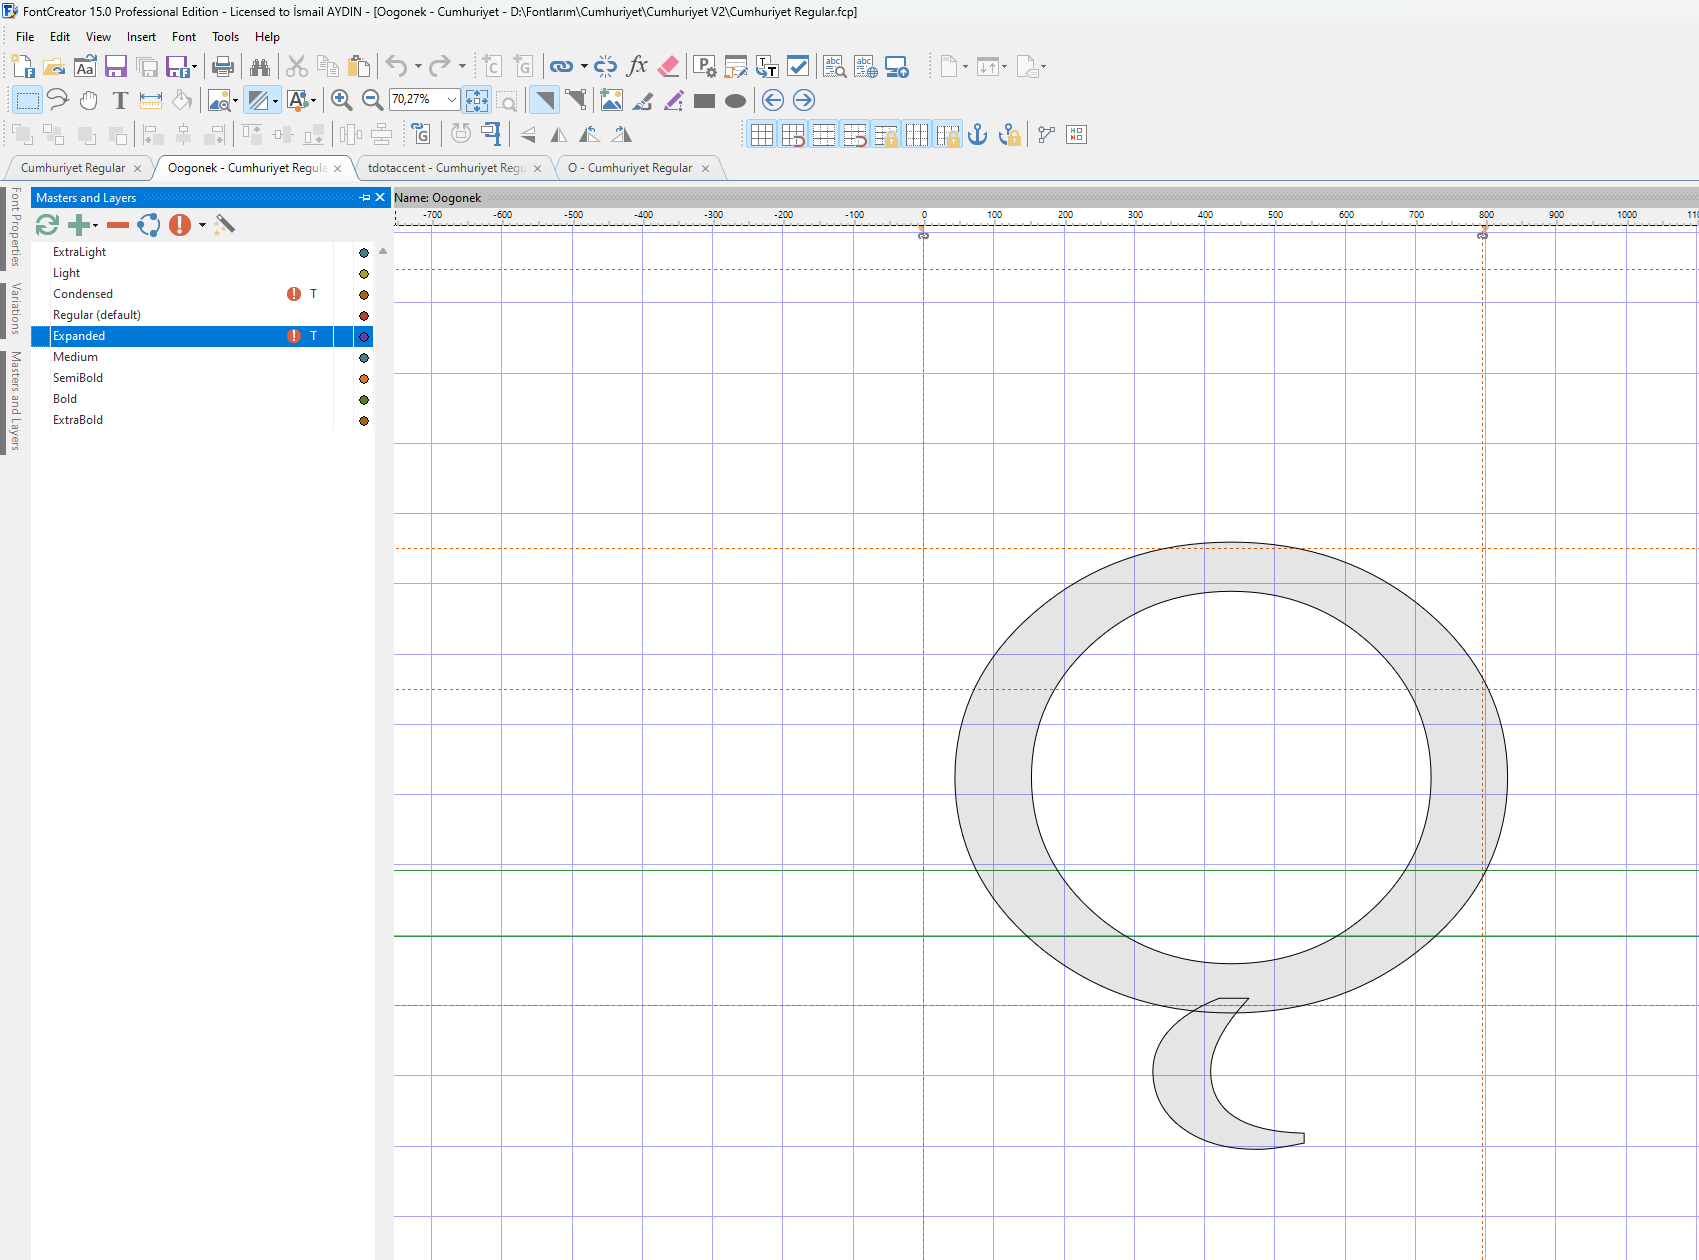Click the anchor icon in toolbar

(x=978, y=134)
